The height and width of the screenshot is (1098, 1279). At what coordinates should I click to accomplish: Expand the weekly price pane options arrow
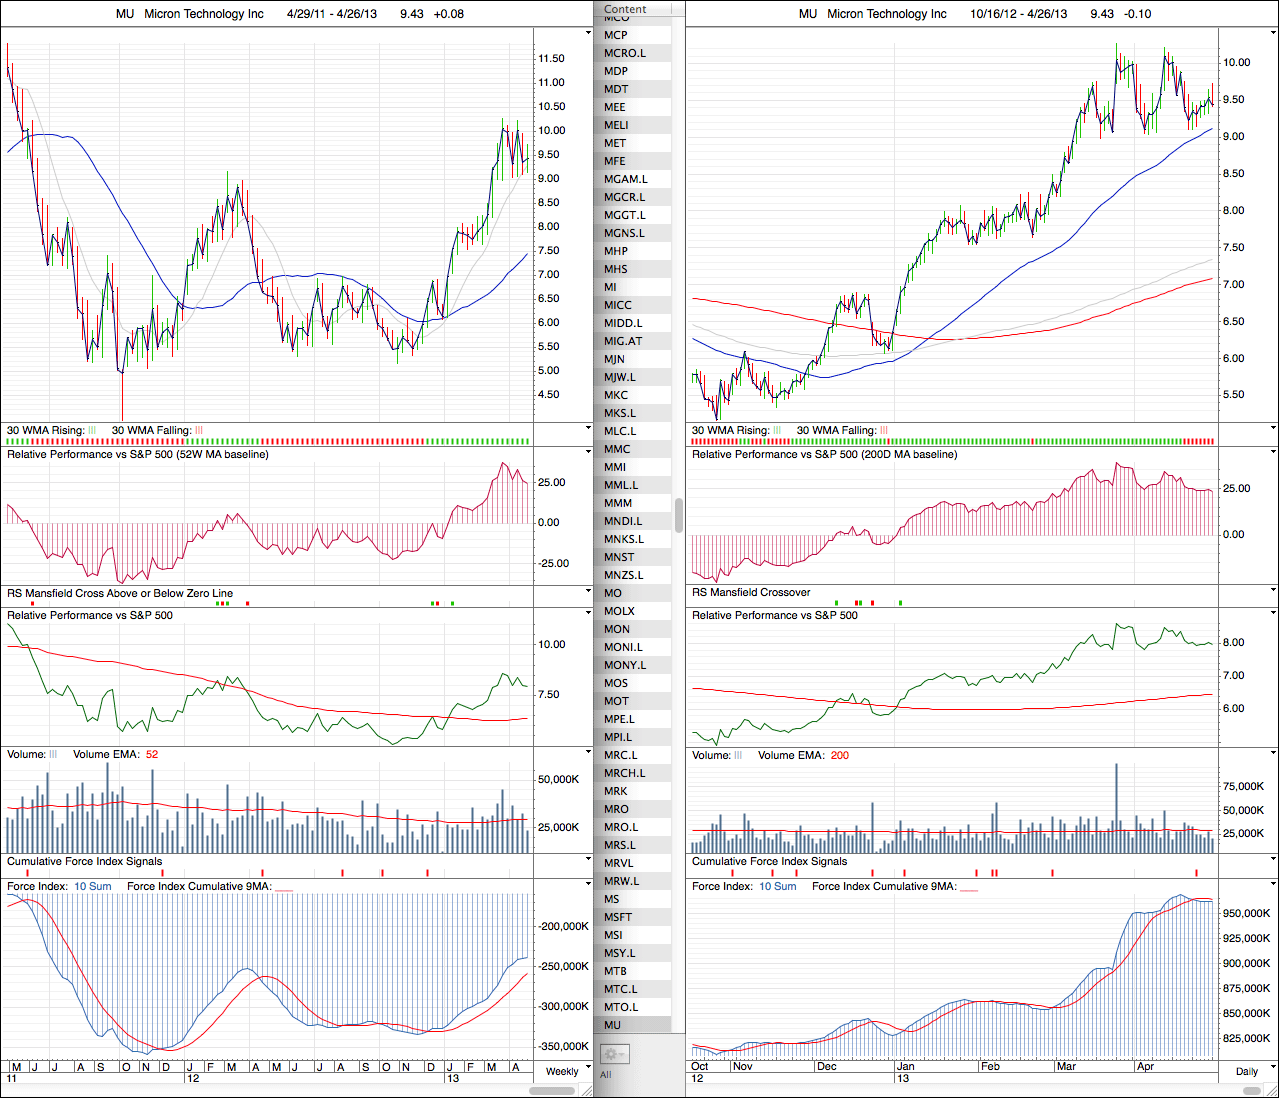588,32
